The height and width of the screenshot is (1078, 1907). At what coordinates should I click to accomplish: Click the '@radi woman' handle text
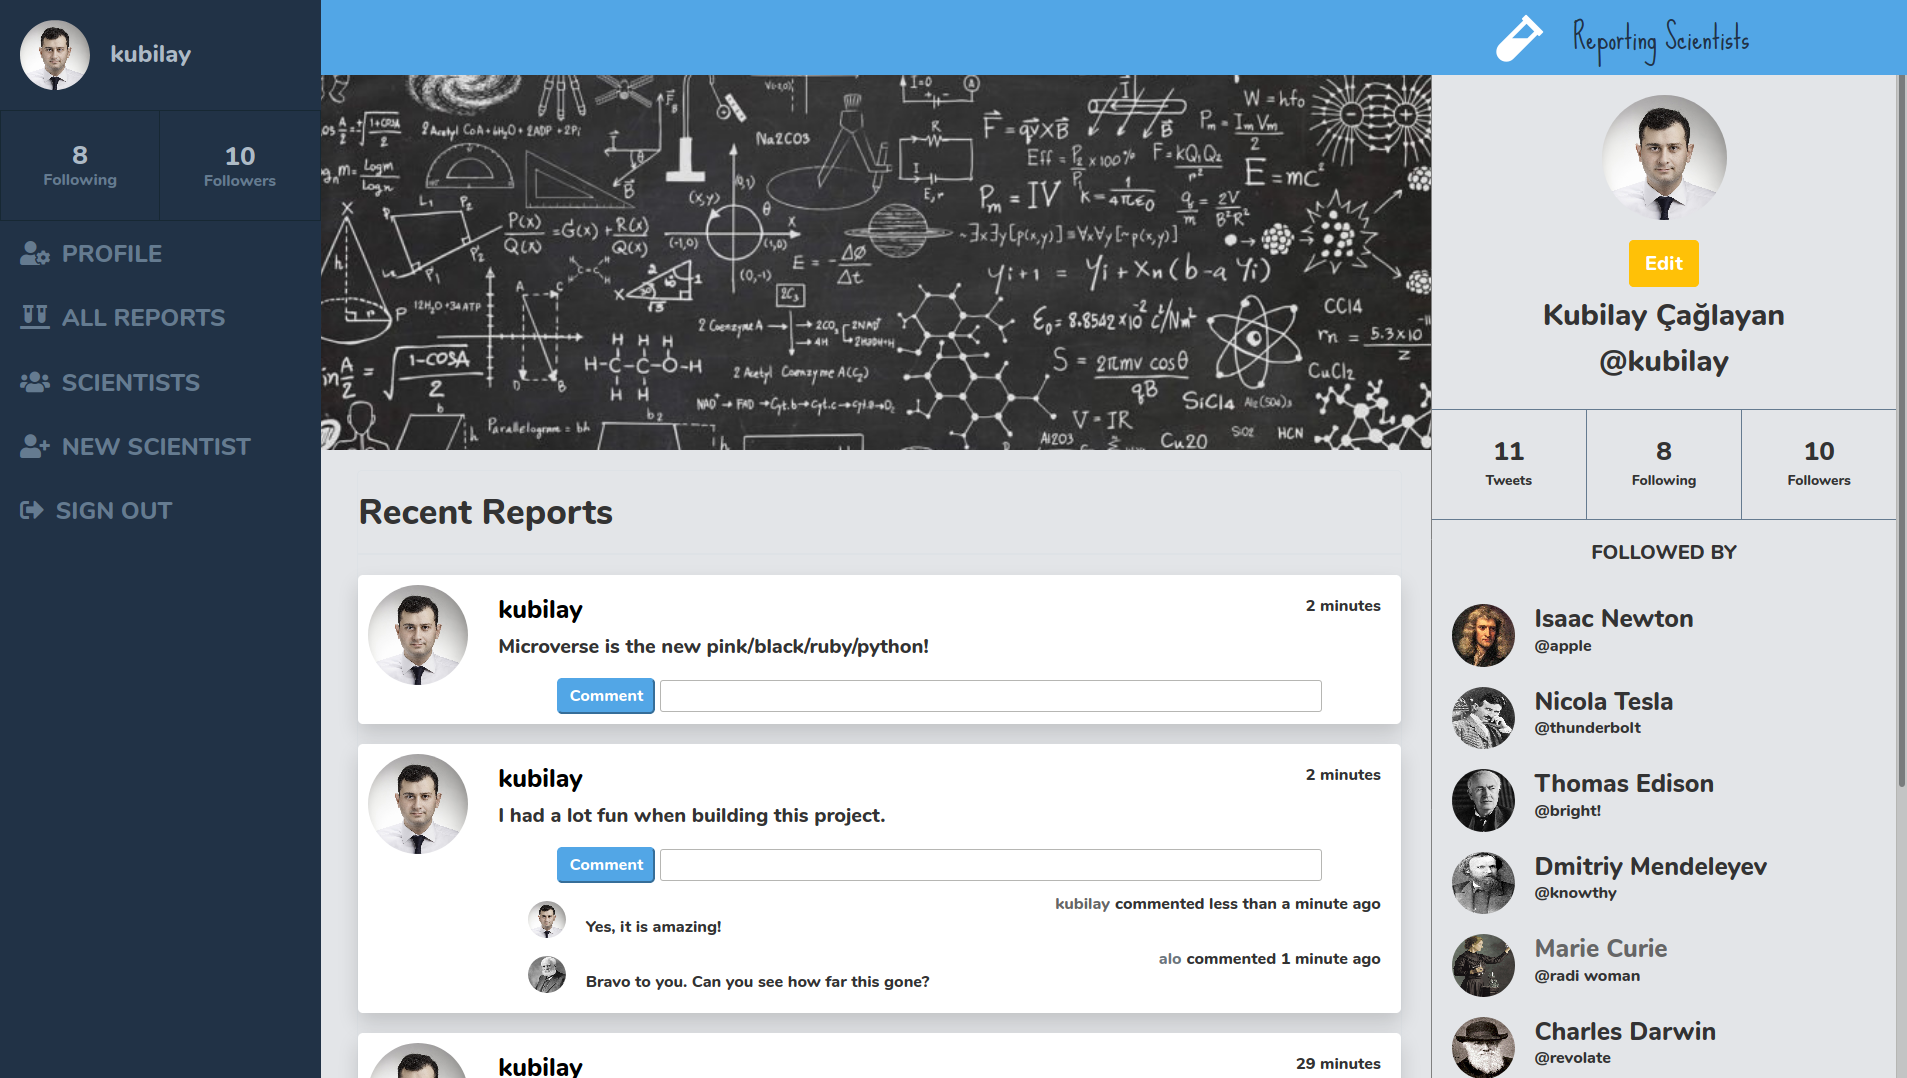(x=1588, y=976)
